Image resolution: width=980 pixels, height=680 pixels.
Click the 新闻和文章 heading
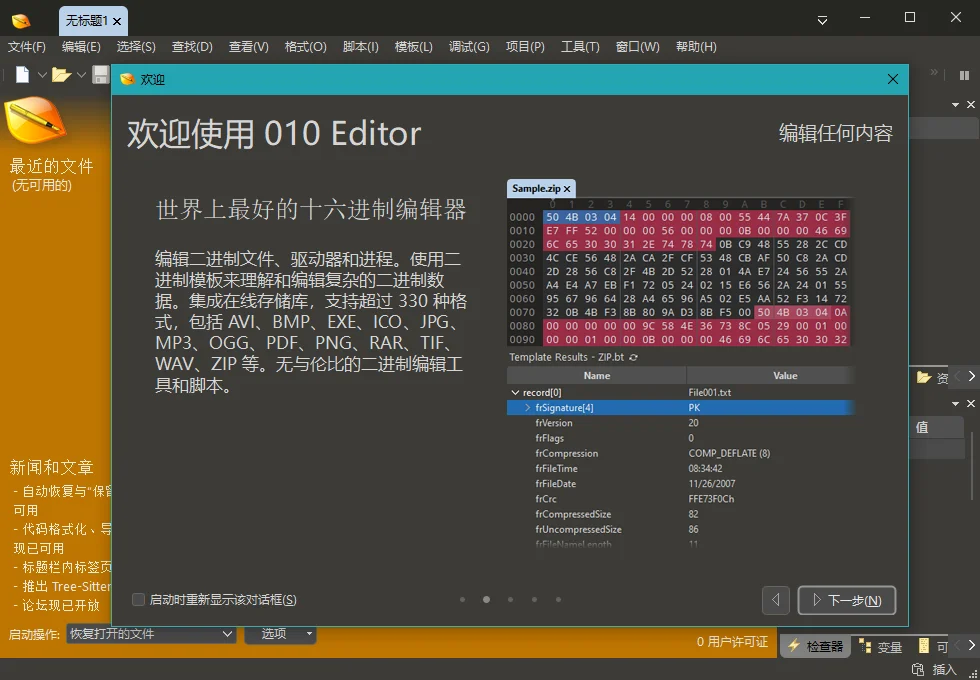(51, 468)
